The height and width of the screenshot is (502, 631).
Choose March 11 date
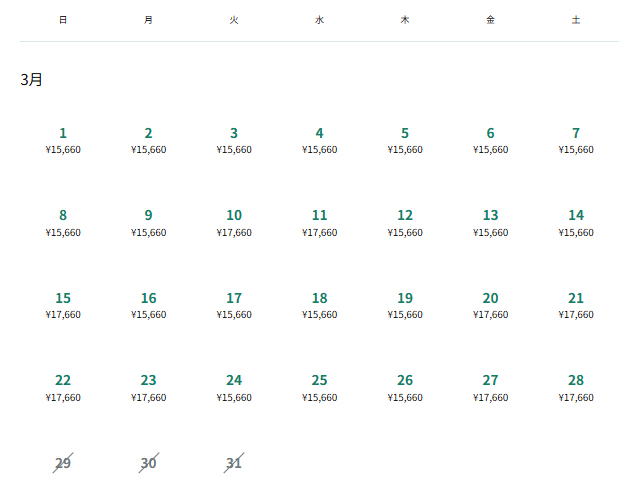click(319, 222)
